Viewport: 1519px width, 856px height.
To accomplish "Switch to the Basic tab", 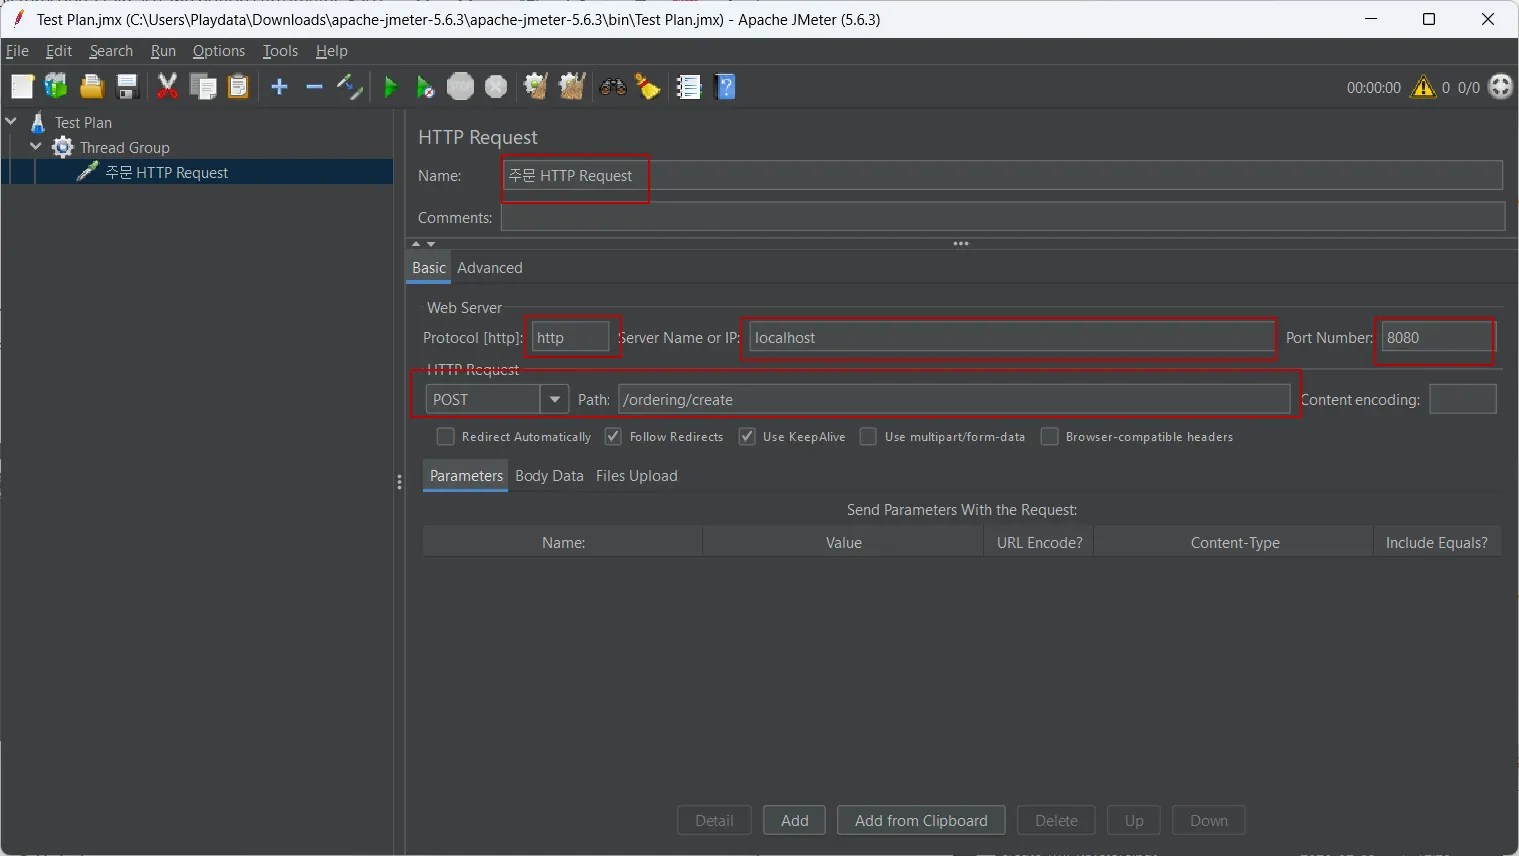I will coord(429,268).
